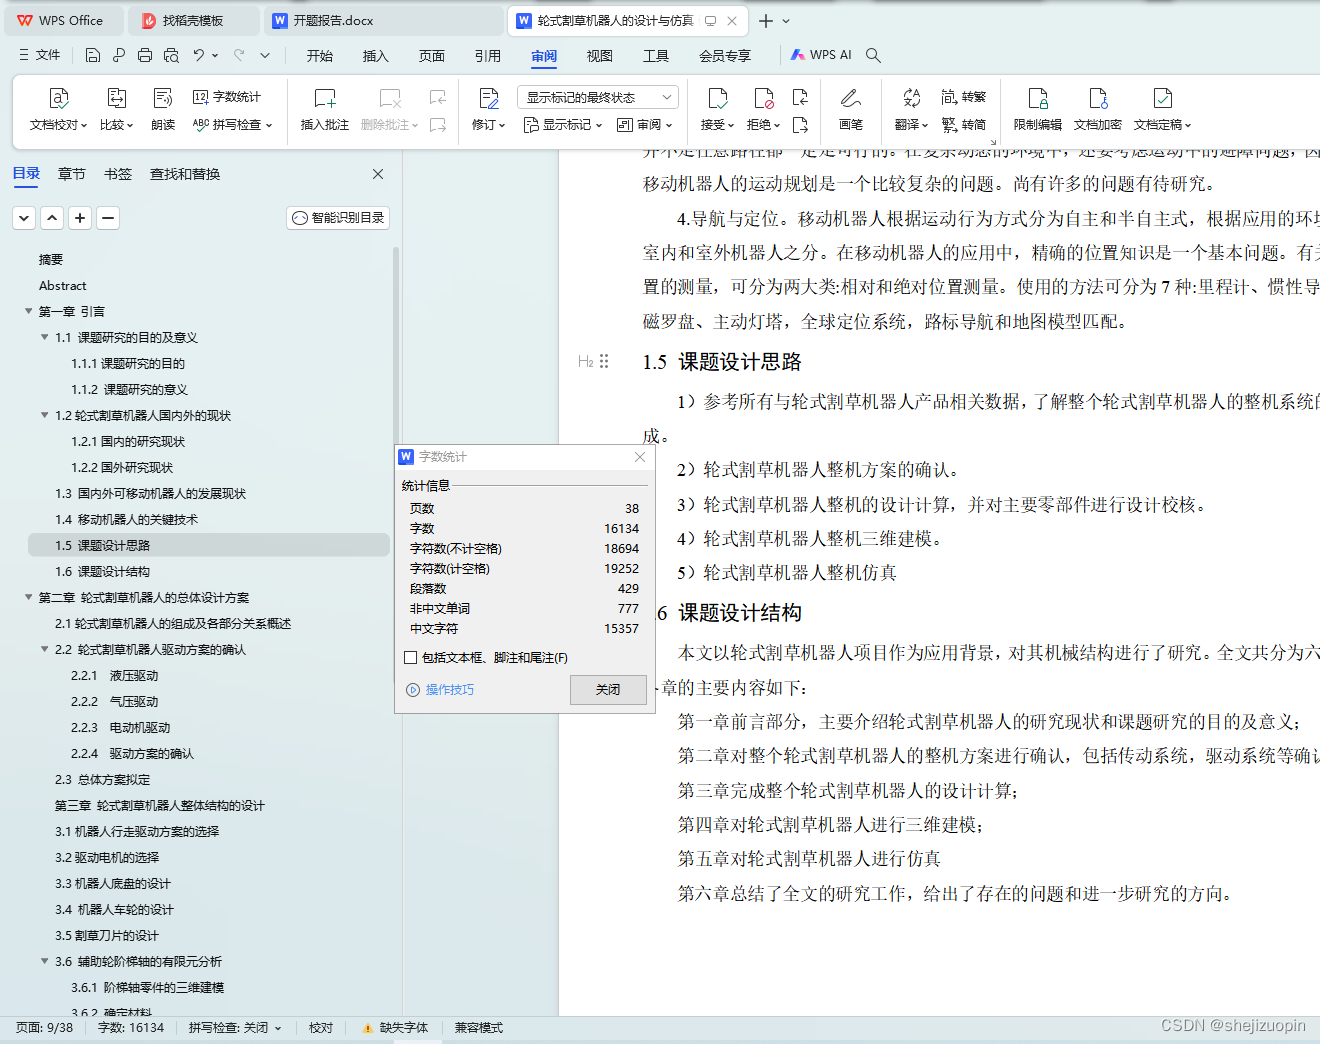Image resolution: width=1320 pixels, height=1044 pixels.
Task: Click 字数统计 in the ribbon
Action: pyautogui.click(x=227, y=97)
